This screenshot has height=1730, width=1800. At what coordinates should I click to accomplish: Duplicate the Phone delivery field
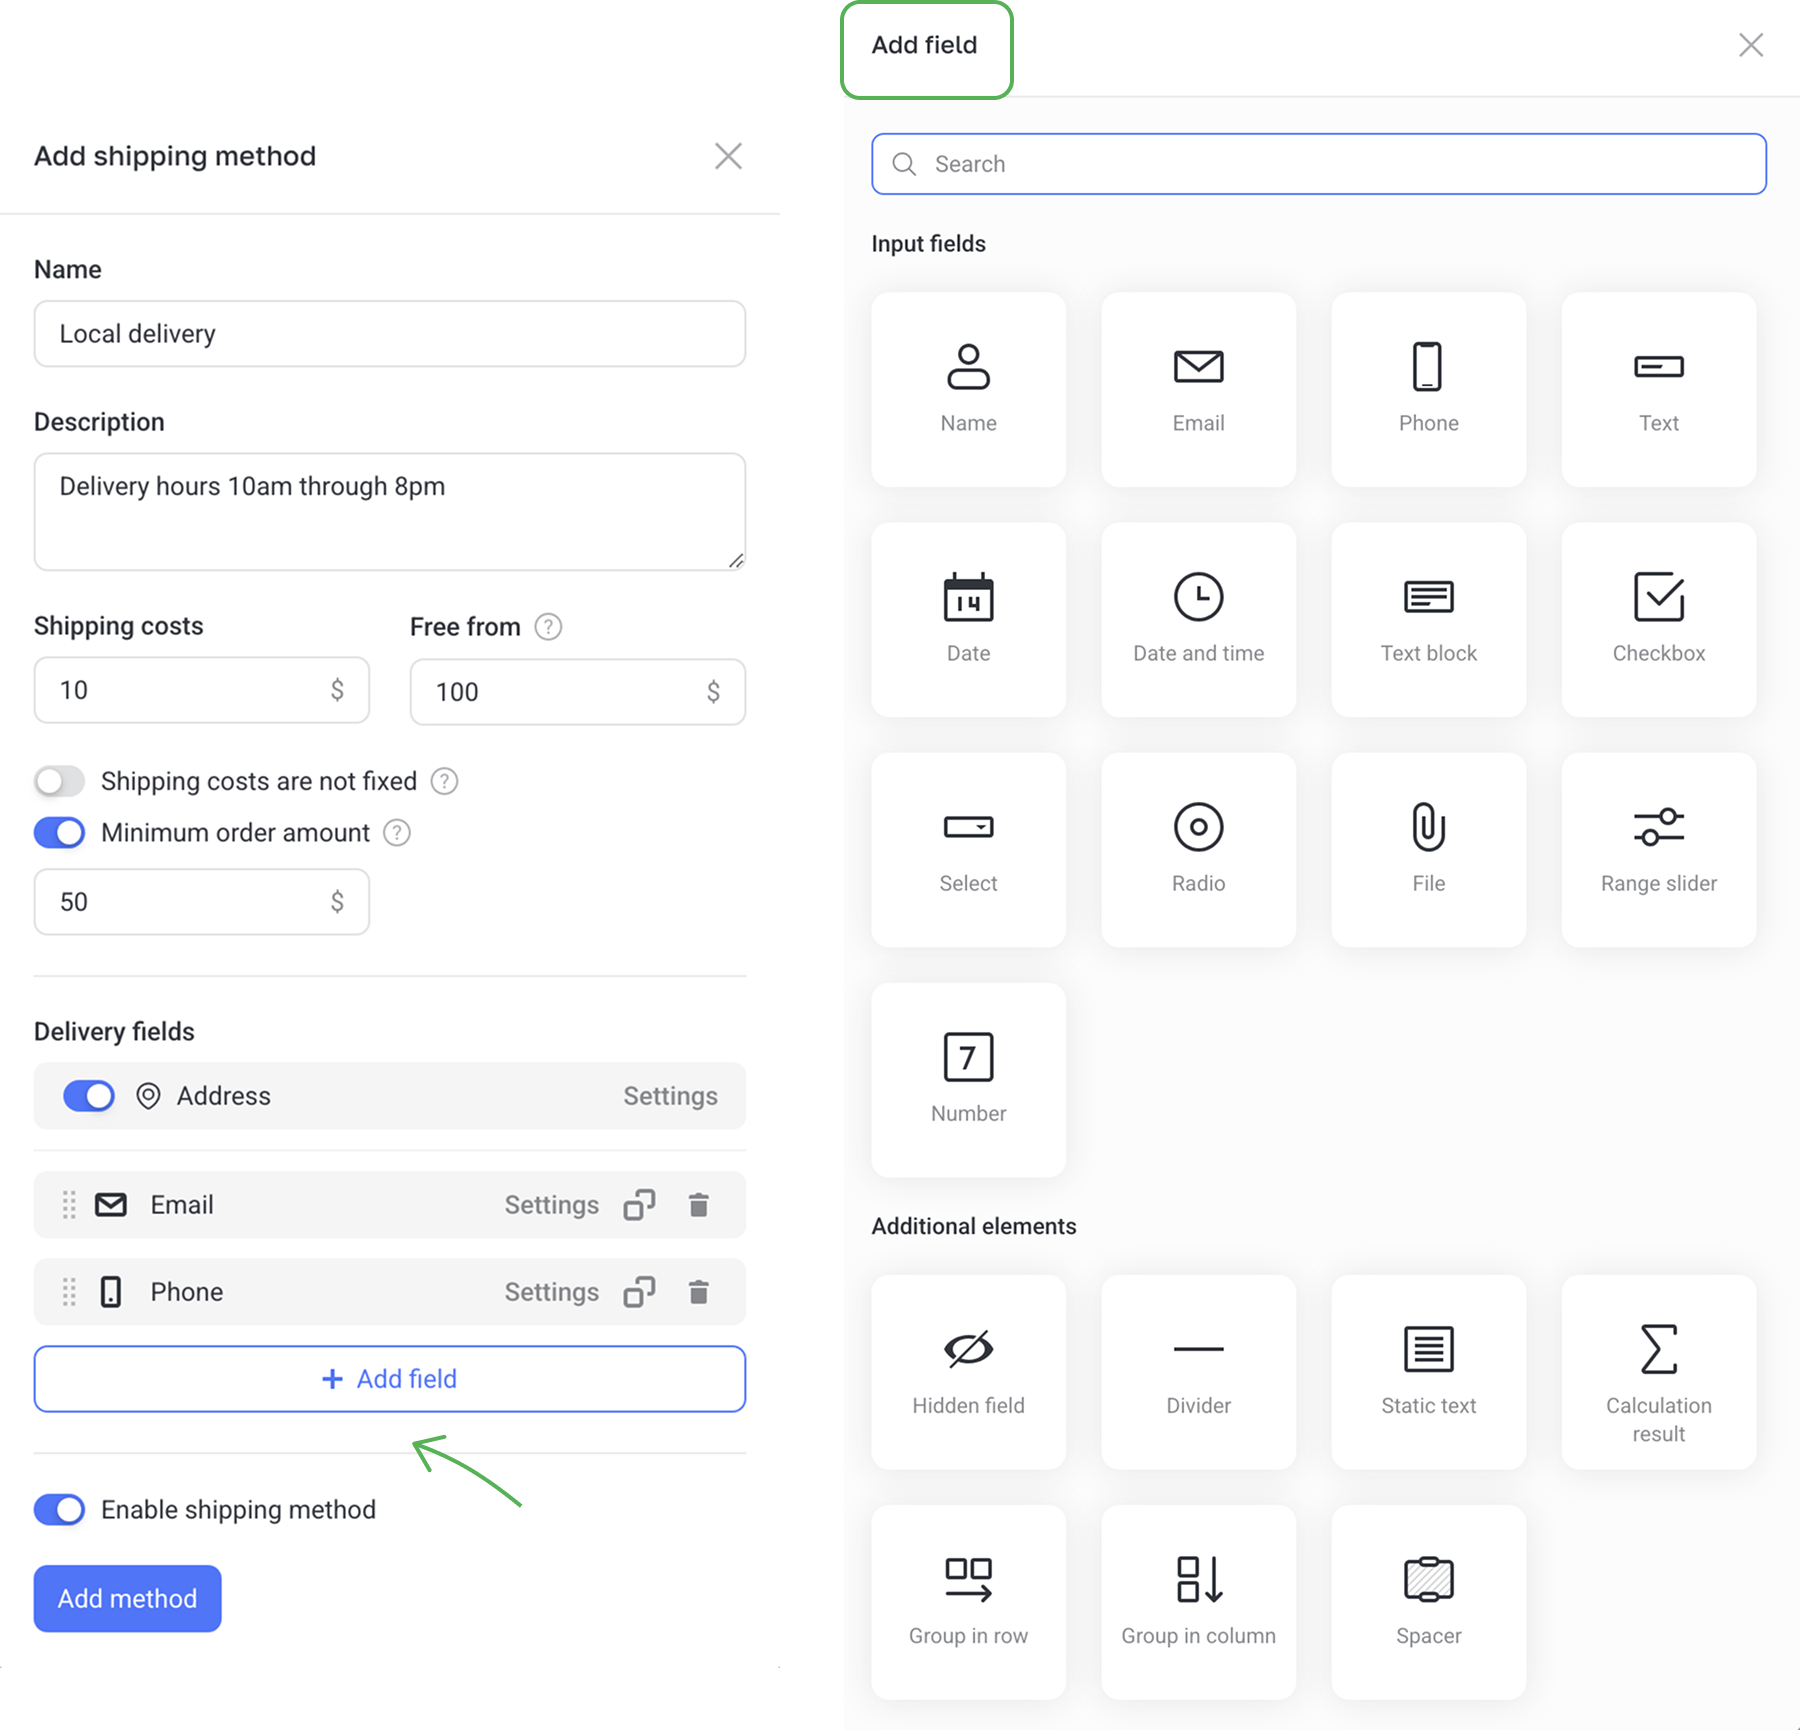coord(639,1292)
